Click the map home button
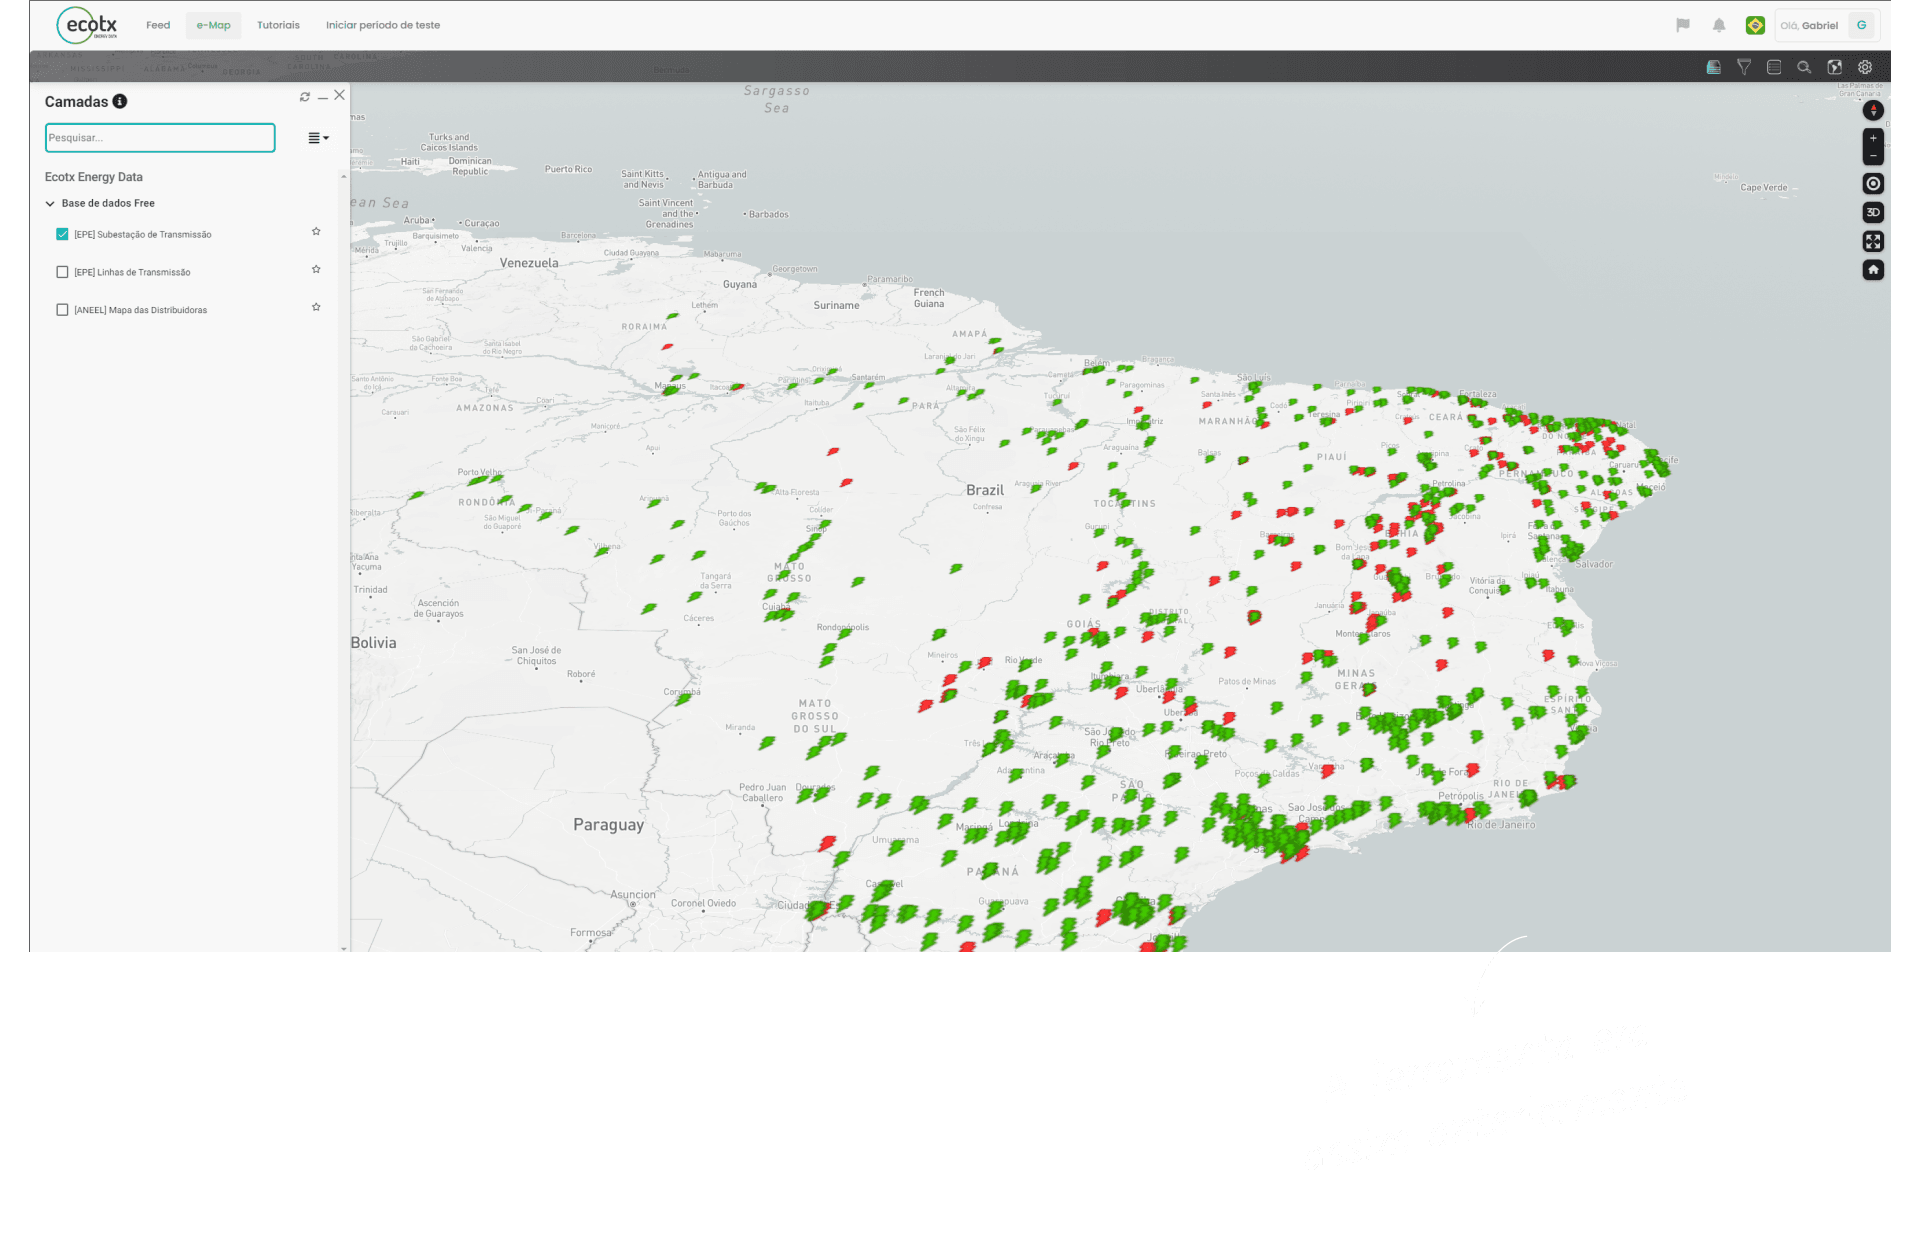 pos(1873,270)
